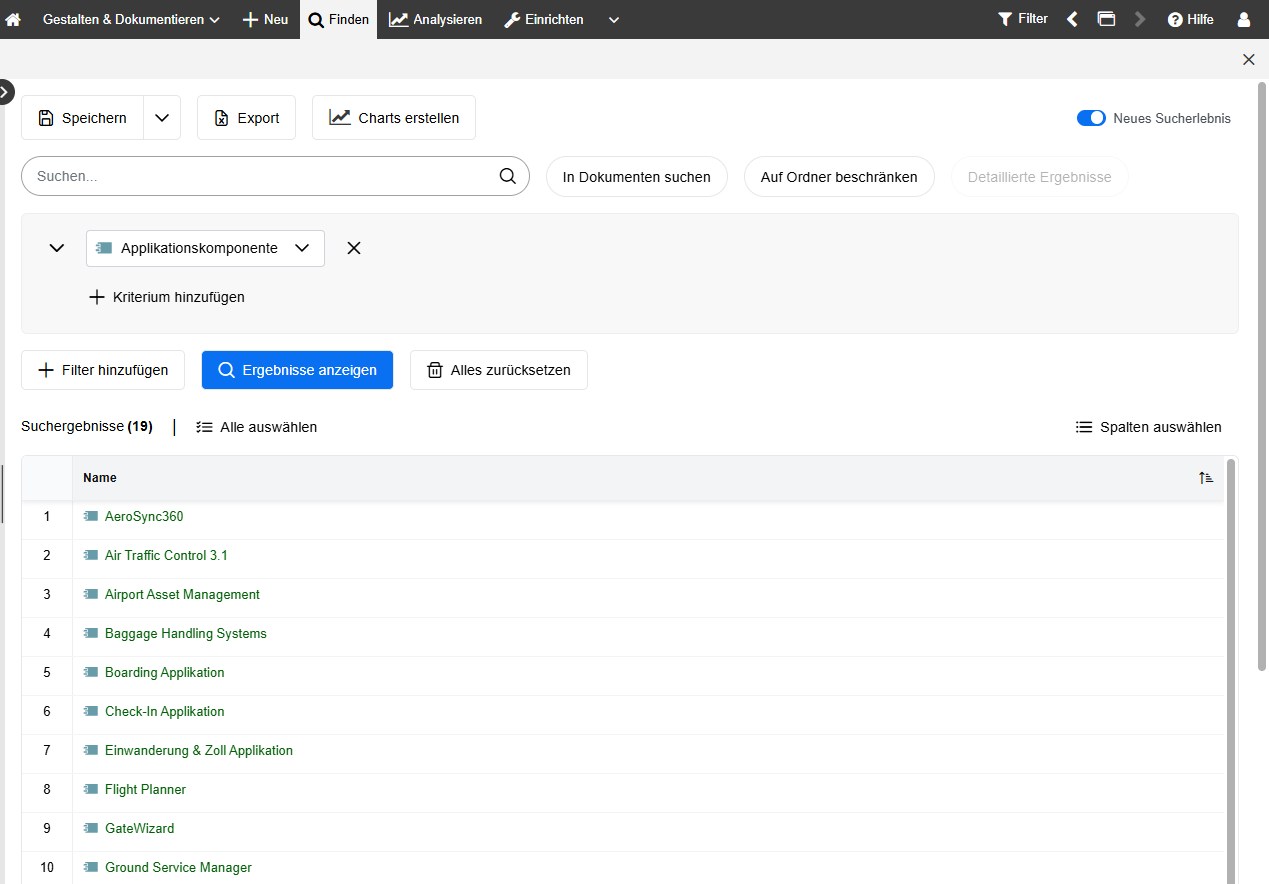Click into the Suchen search field
Image resolution: width=1269 pixels, height=884 pixels.
tap(250, 176)
